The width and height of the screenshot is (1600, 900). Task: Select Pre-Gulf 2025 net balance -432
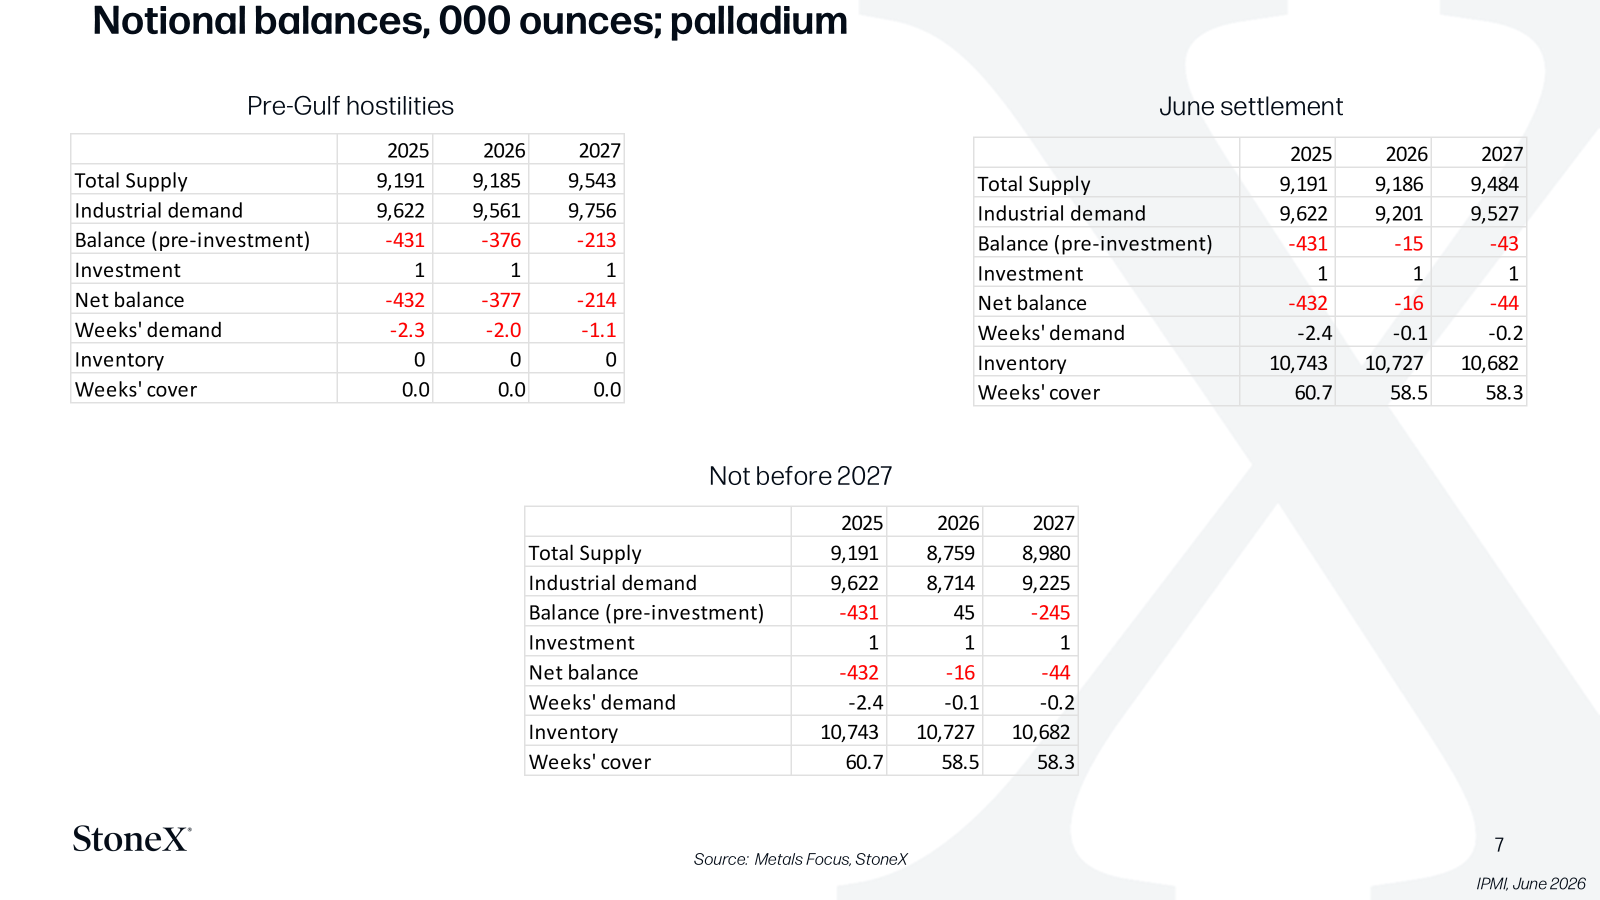(x=405, y=300)
